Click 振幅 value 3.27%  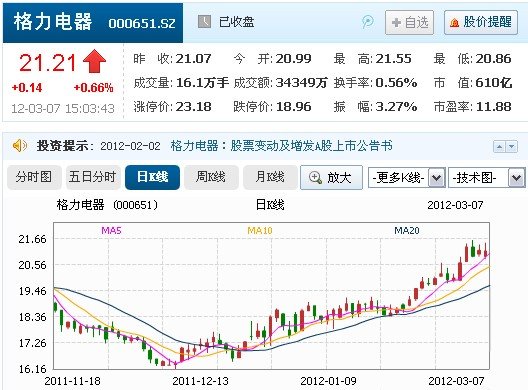coord(396,107)
